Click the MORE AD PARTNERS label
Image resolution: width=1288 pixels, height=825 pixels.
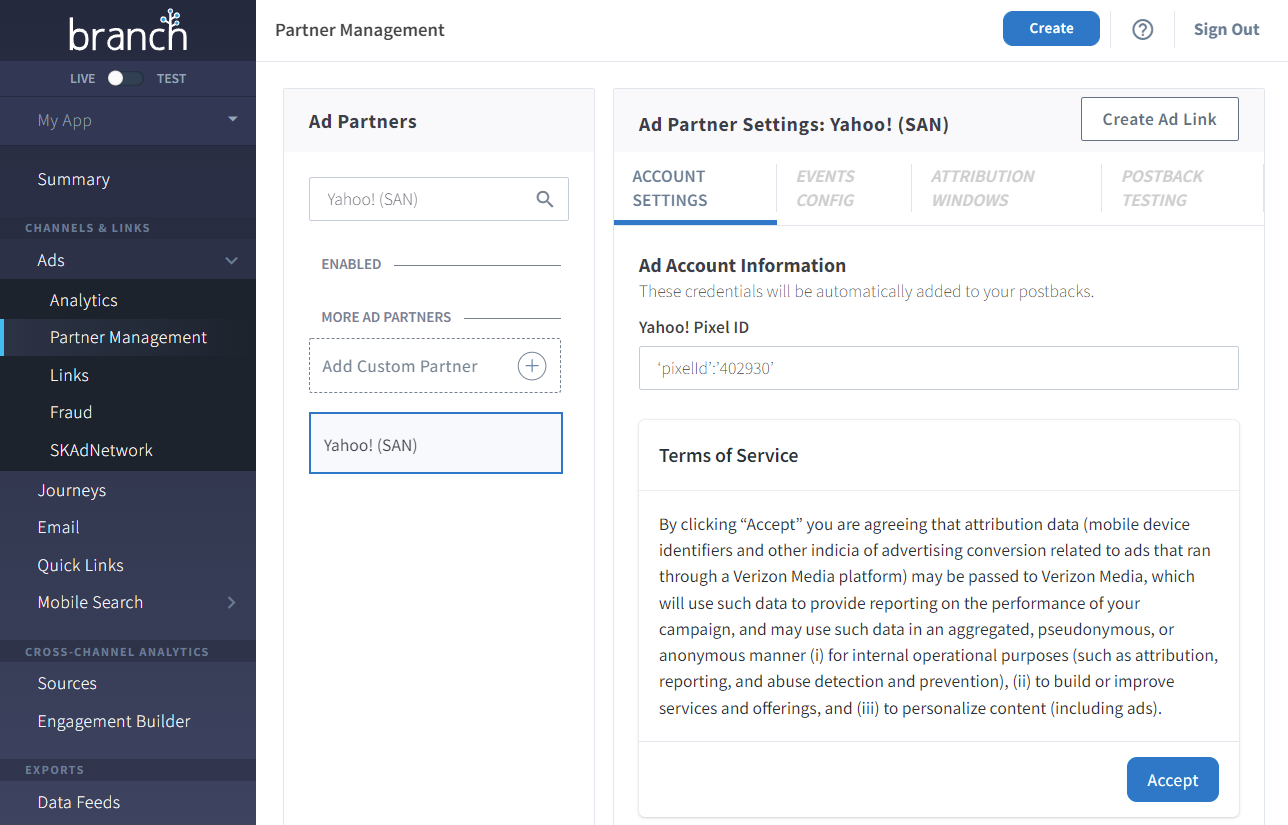click(x=386, y=317)
